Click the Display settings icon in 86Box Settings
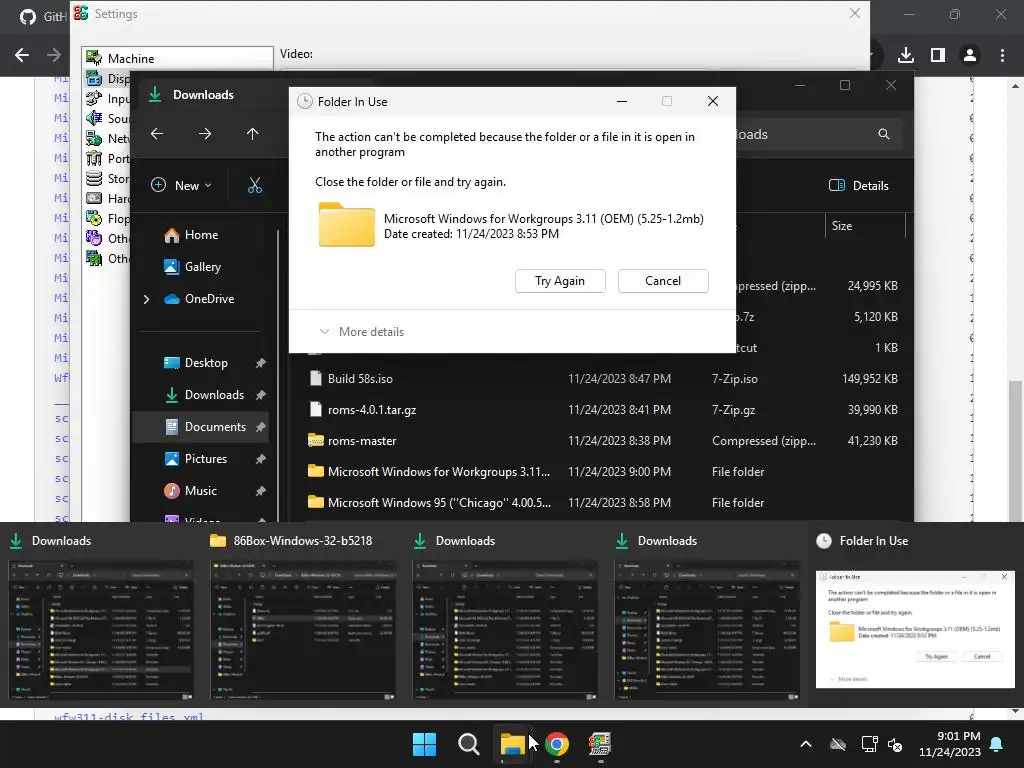Image resolution: width=1024 pixels, height=768 pixels. (x=94, y=78)
